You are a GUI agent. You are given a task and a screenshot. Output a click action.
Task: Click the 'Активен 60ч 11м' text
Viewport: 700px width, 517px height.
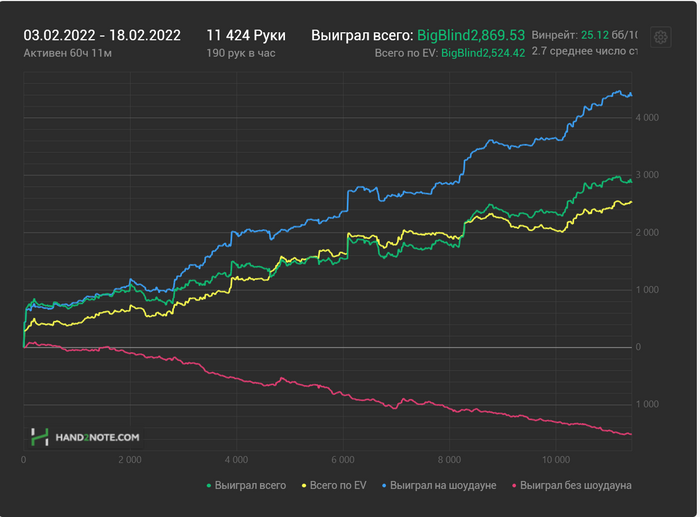67,53
